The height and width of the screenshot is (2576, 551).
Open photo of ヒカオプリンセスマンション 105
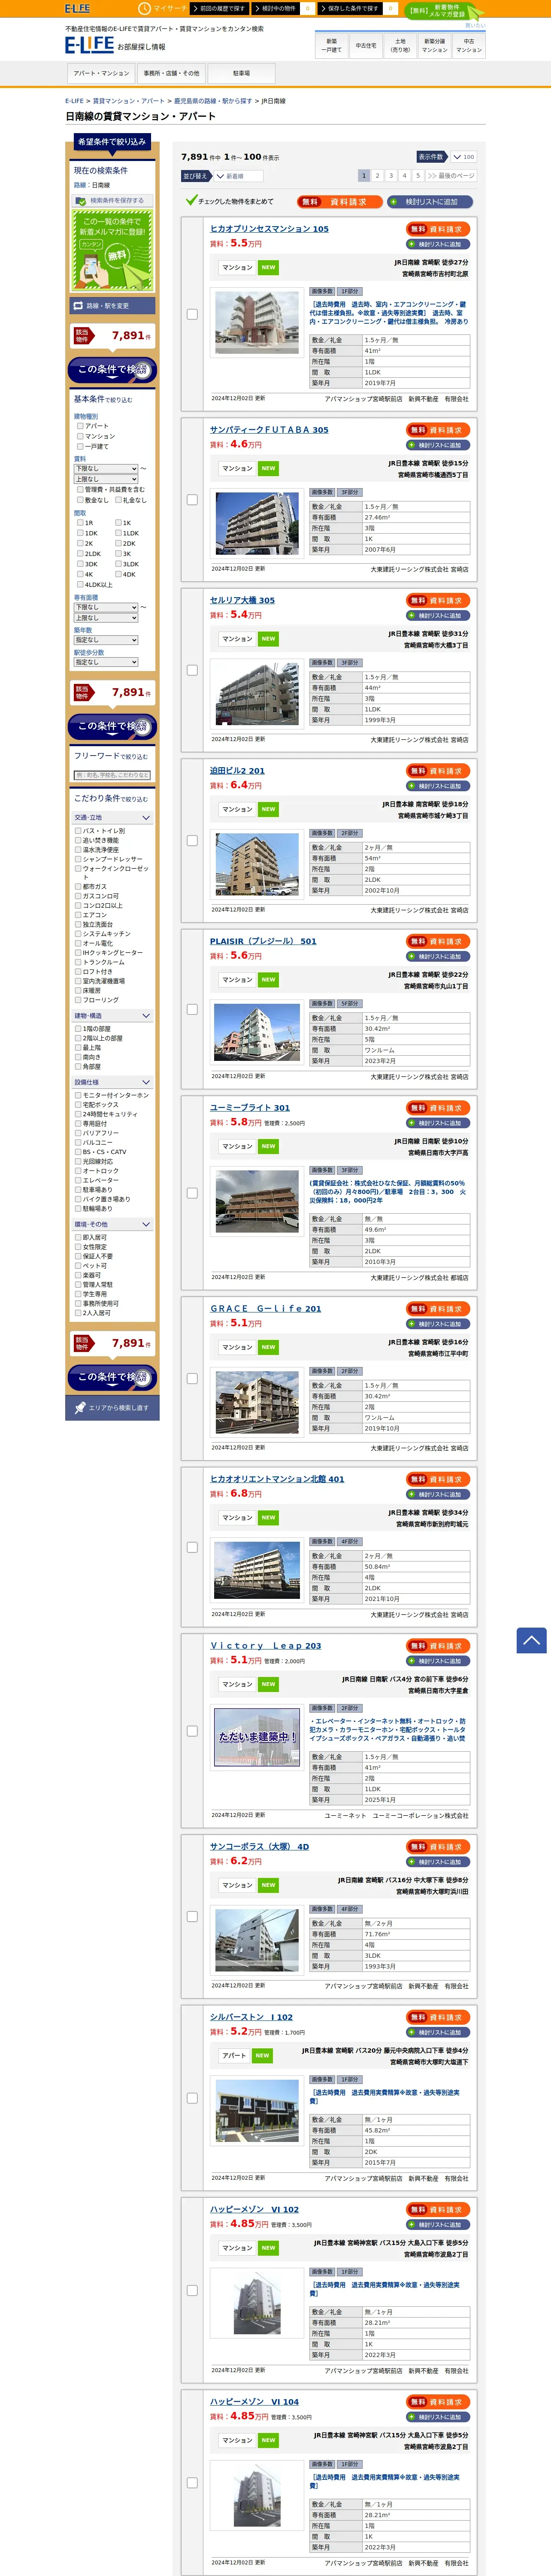click(x=257, y=322)
